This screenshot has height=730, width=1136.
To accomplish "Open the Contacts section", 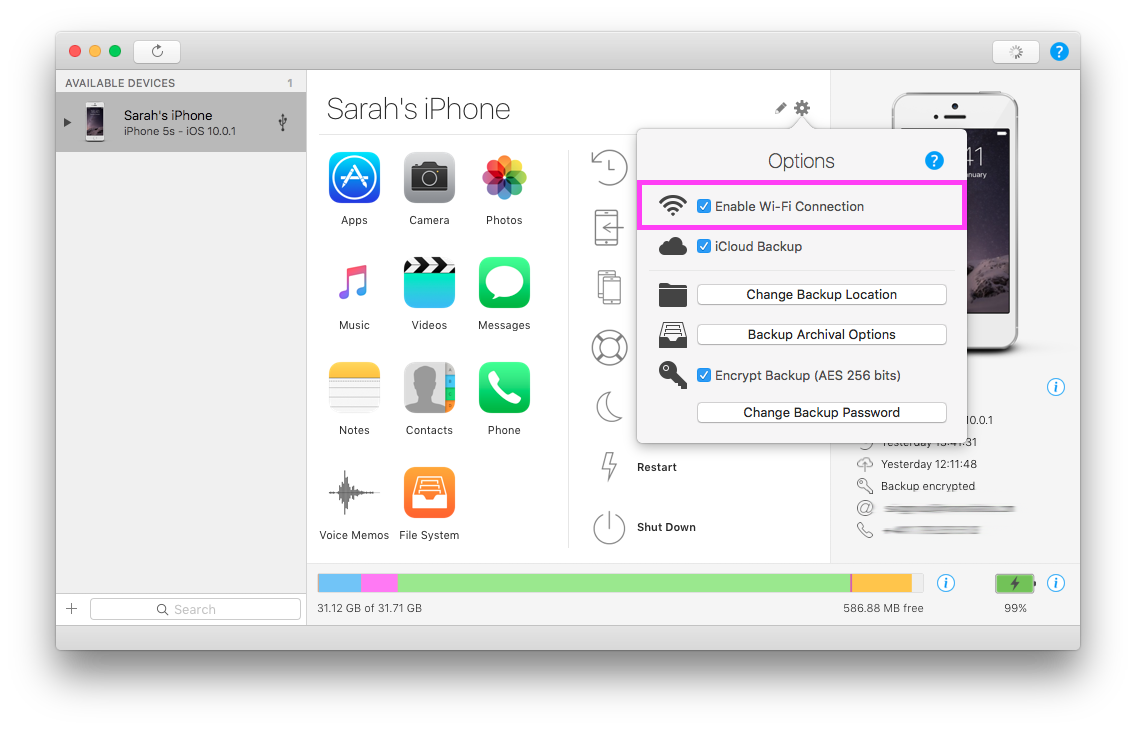I will pyautogui.click(x=429, y=387).
